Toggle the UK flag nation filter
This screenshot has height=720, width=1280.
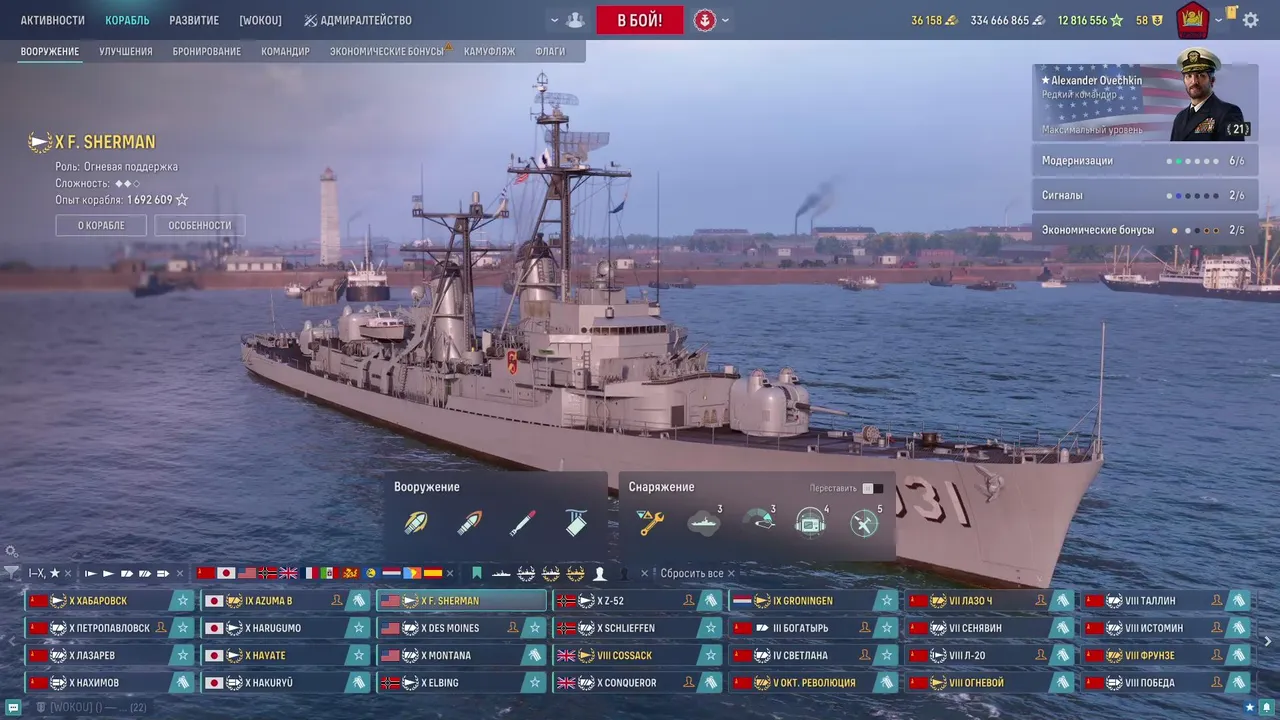tap(288, 573)
